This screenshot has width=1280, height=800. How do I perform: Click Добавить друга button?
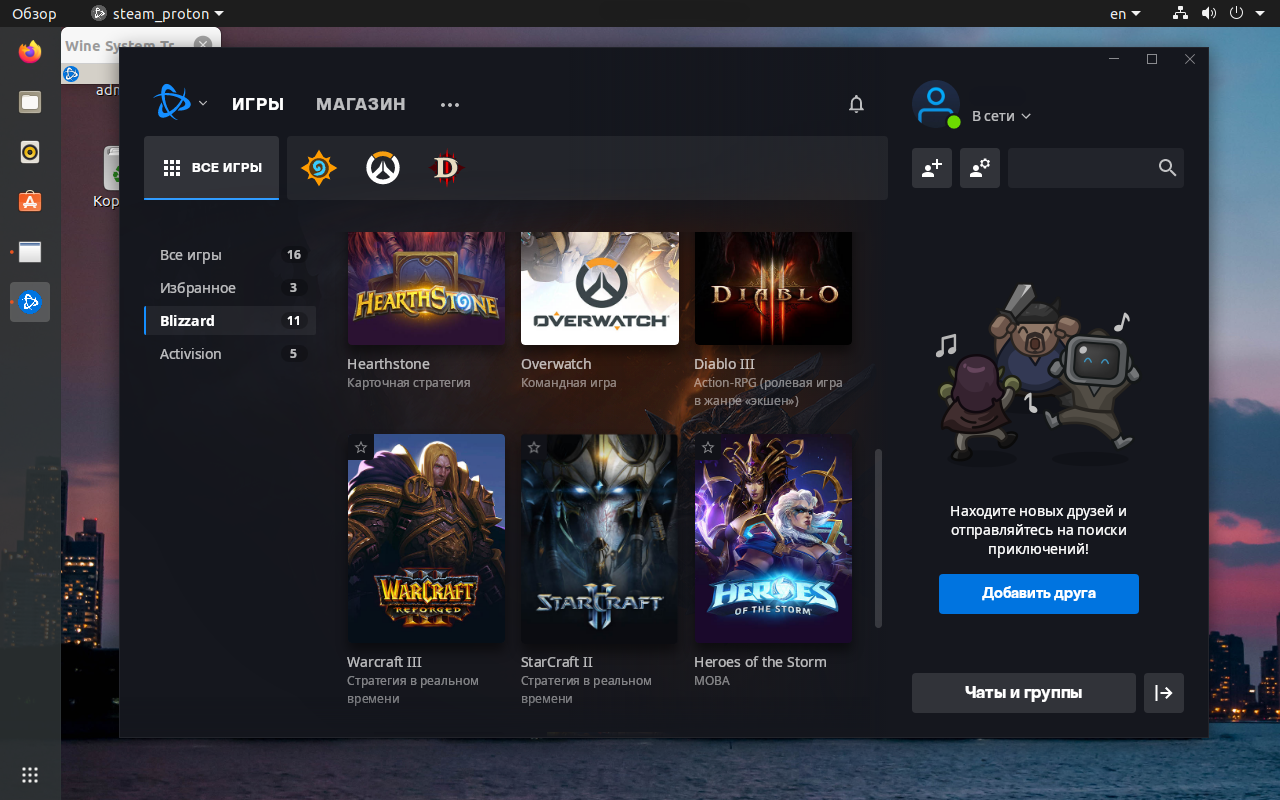point(1039,593)
